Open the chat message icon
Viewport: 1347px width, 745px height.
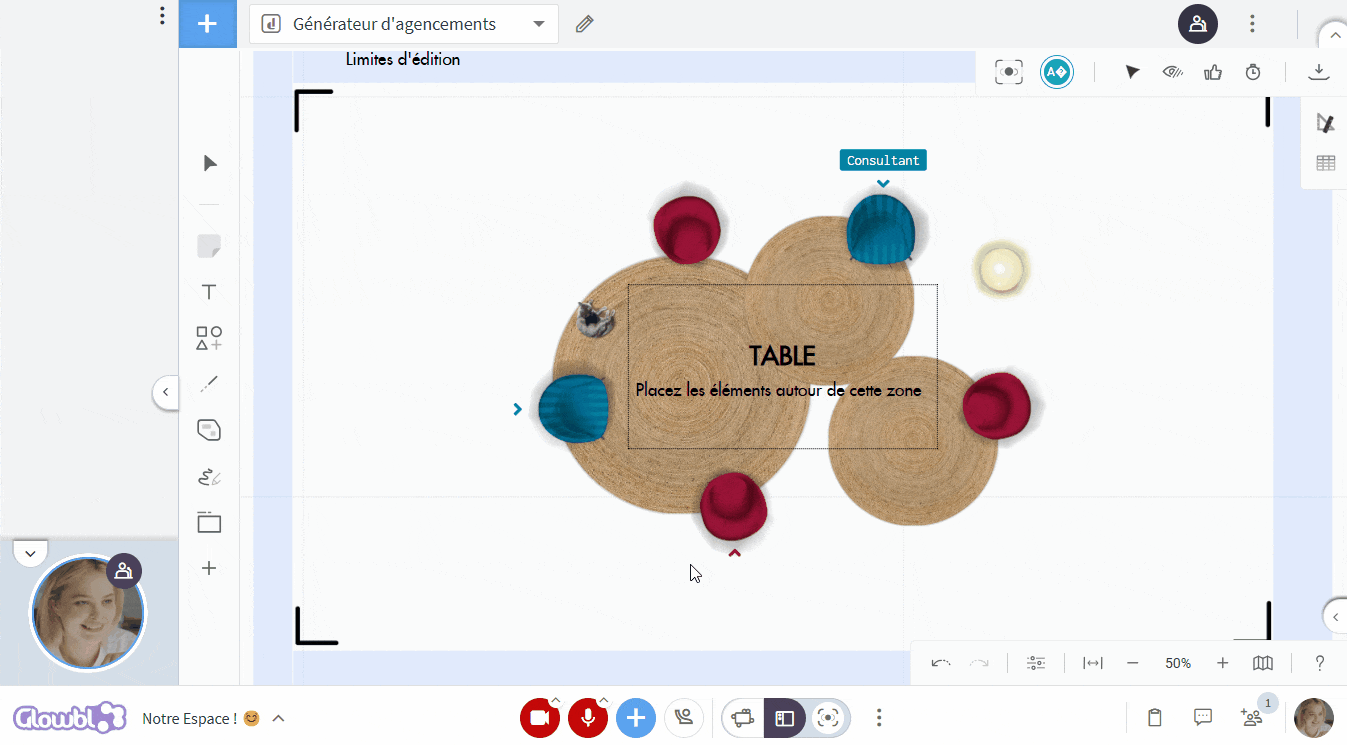click(1203, 717)
